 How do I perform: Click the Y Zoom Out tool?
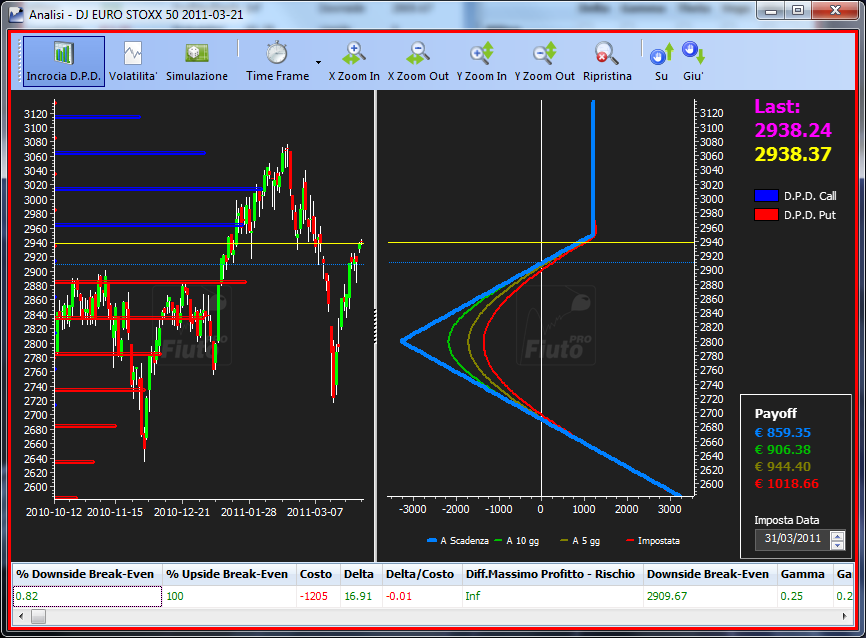545,61
